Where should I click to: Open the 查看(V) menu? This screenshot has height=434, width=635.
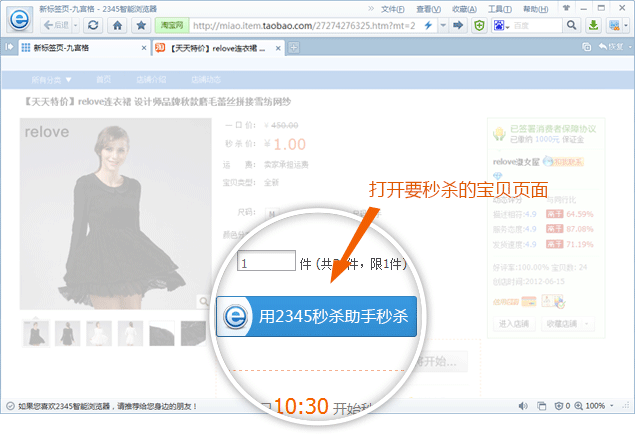click(428, 9)
